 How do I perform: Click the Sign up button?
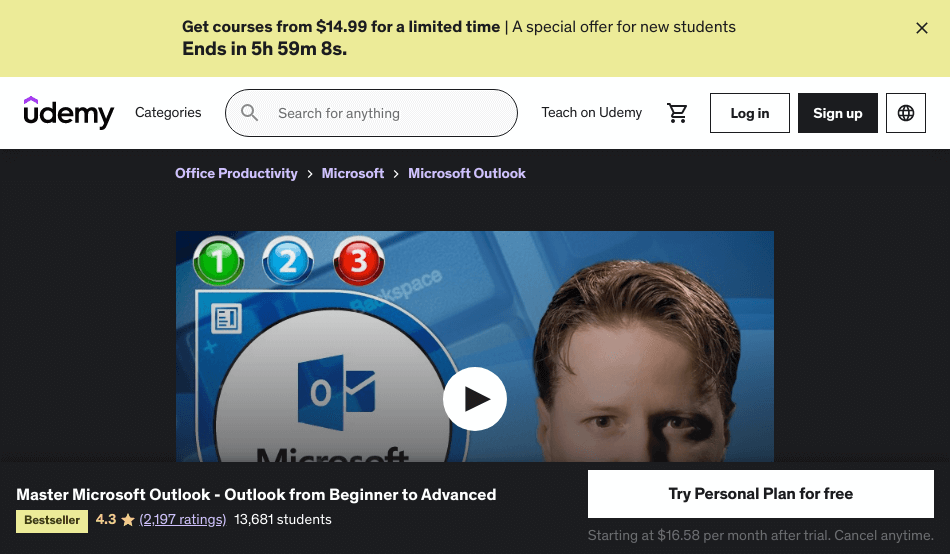pyautogui.click(x=837, y=113)
